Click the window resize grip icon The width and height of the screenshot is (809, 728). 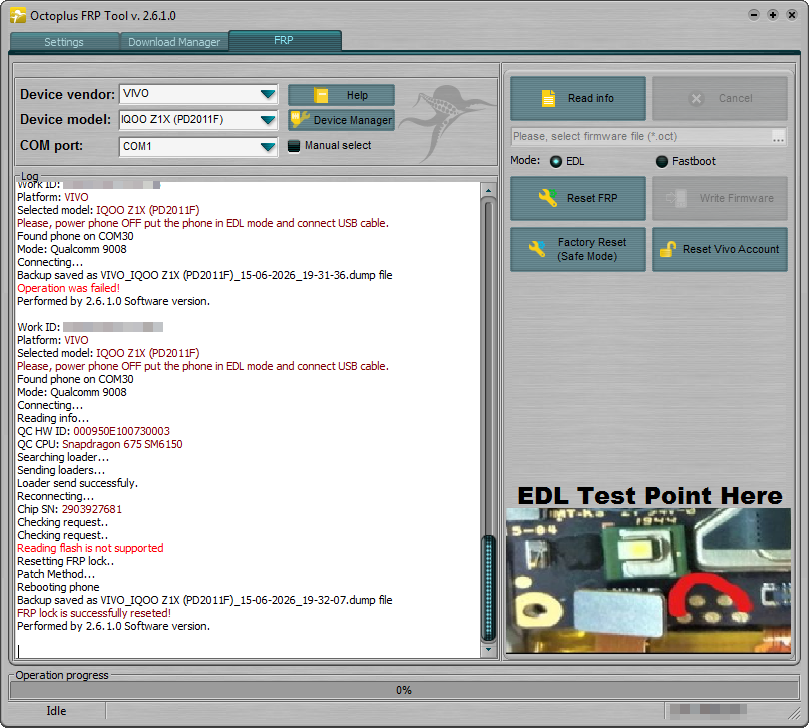click(793, 713)
